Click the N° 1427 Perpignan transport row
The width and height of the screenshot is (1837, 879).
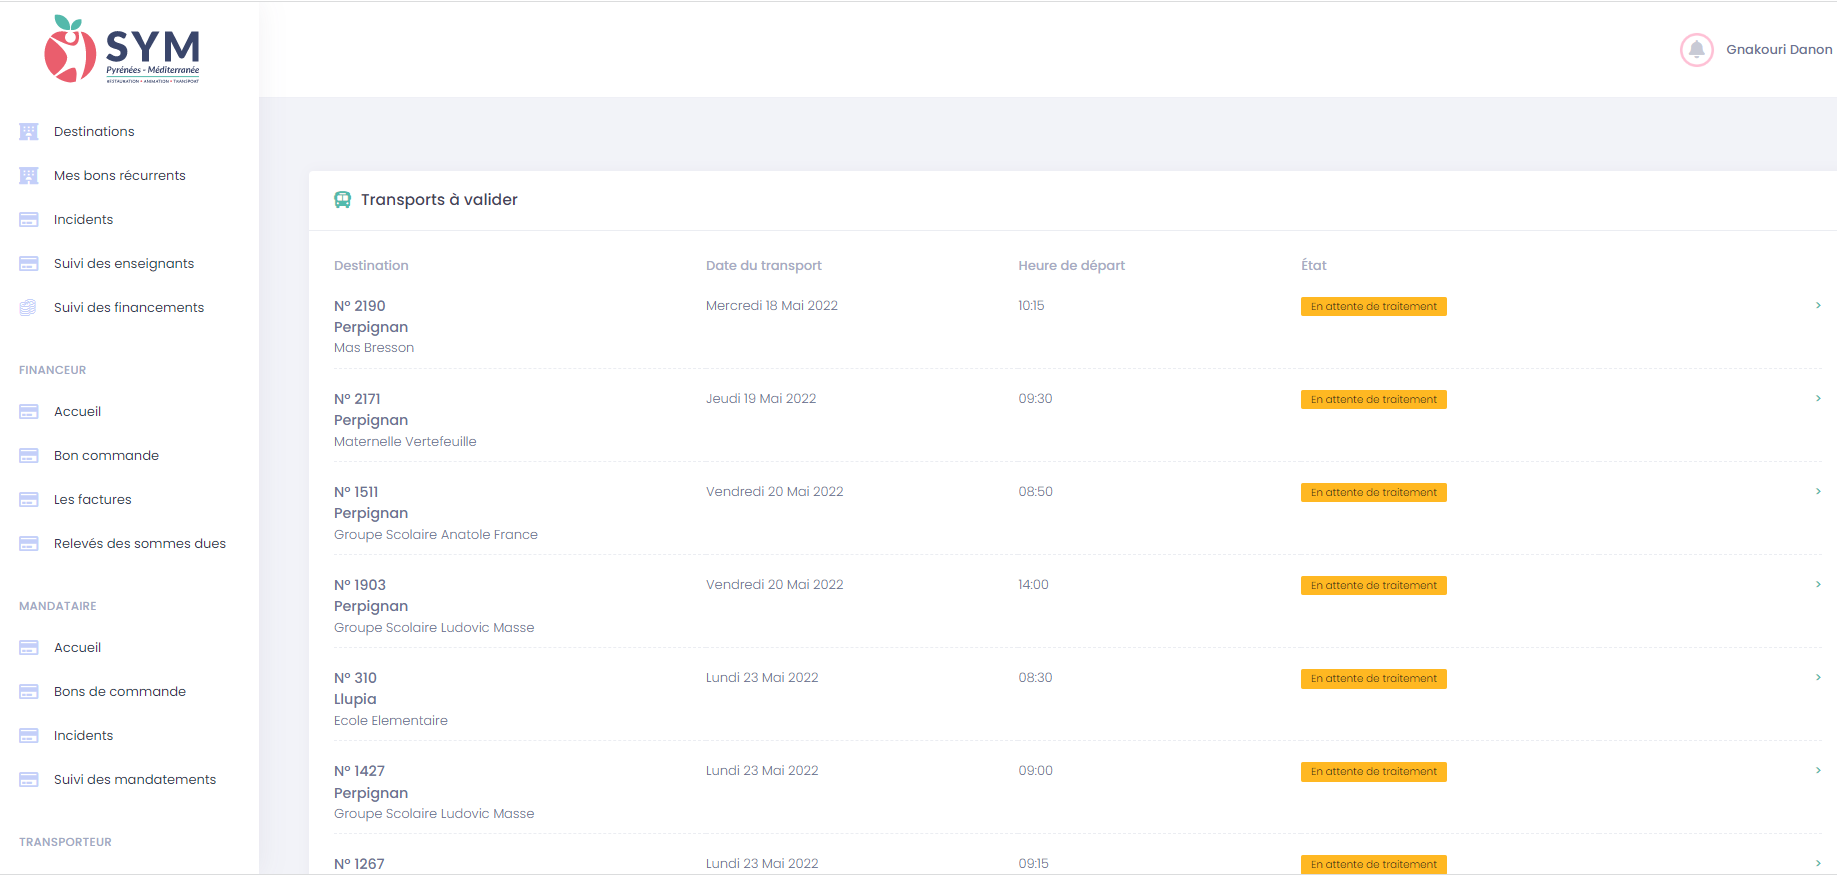tap(371, 792)
